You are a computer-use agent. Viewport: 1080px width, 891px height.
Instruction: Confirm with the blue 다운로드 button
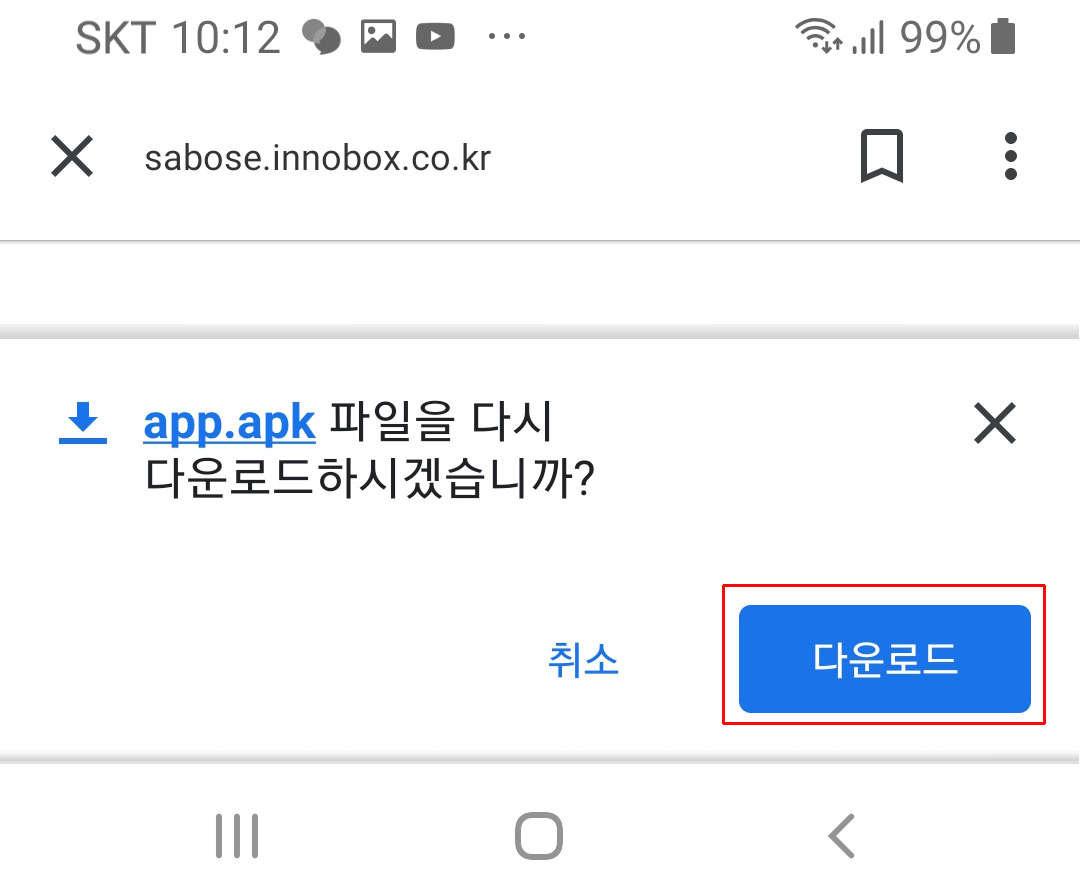pyautogui.click(x=884, y=658)
